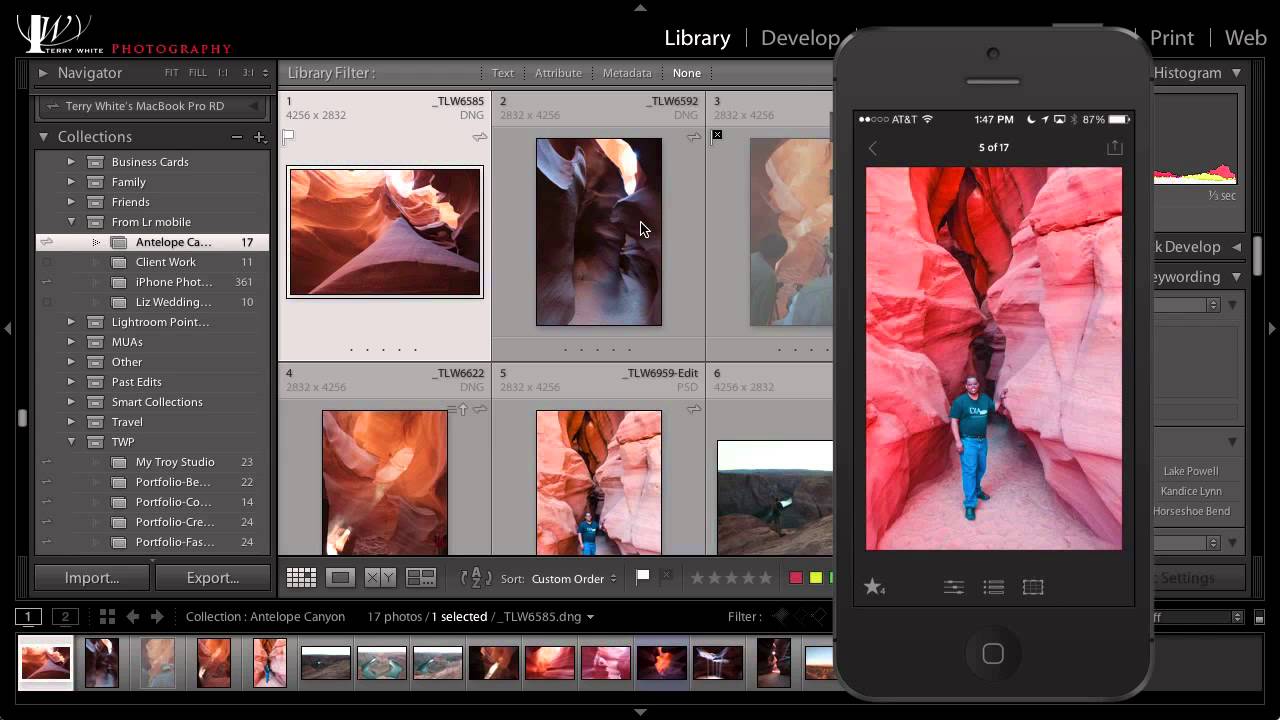Open the Library module
This screenshot has height=720, width=1280.
(697, 38)
